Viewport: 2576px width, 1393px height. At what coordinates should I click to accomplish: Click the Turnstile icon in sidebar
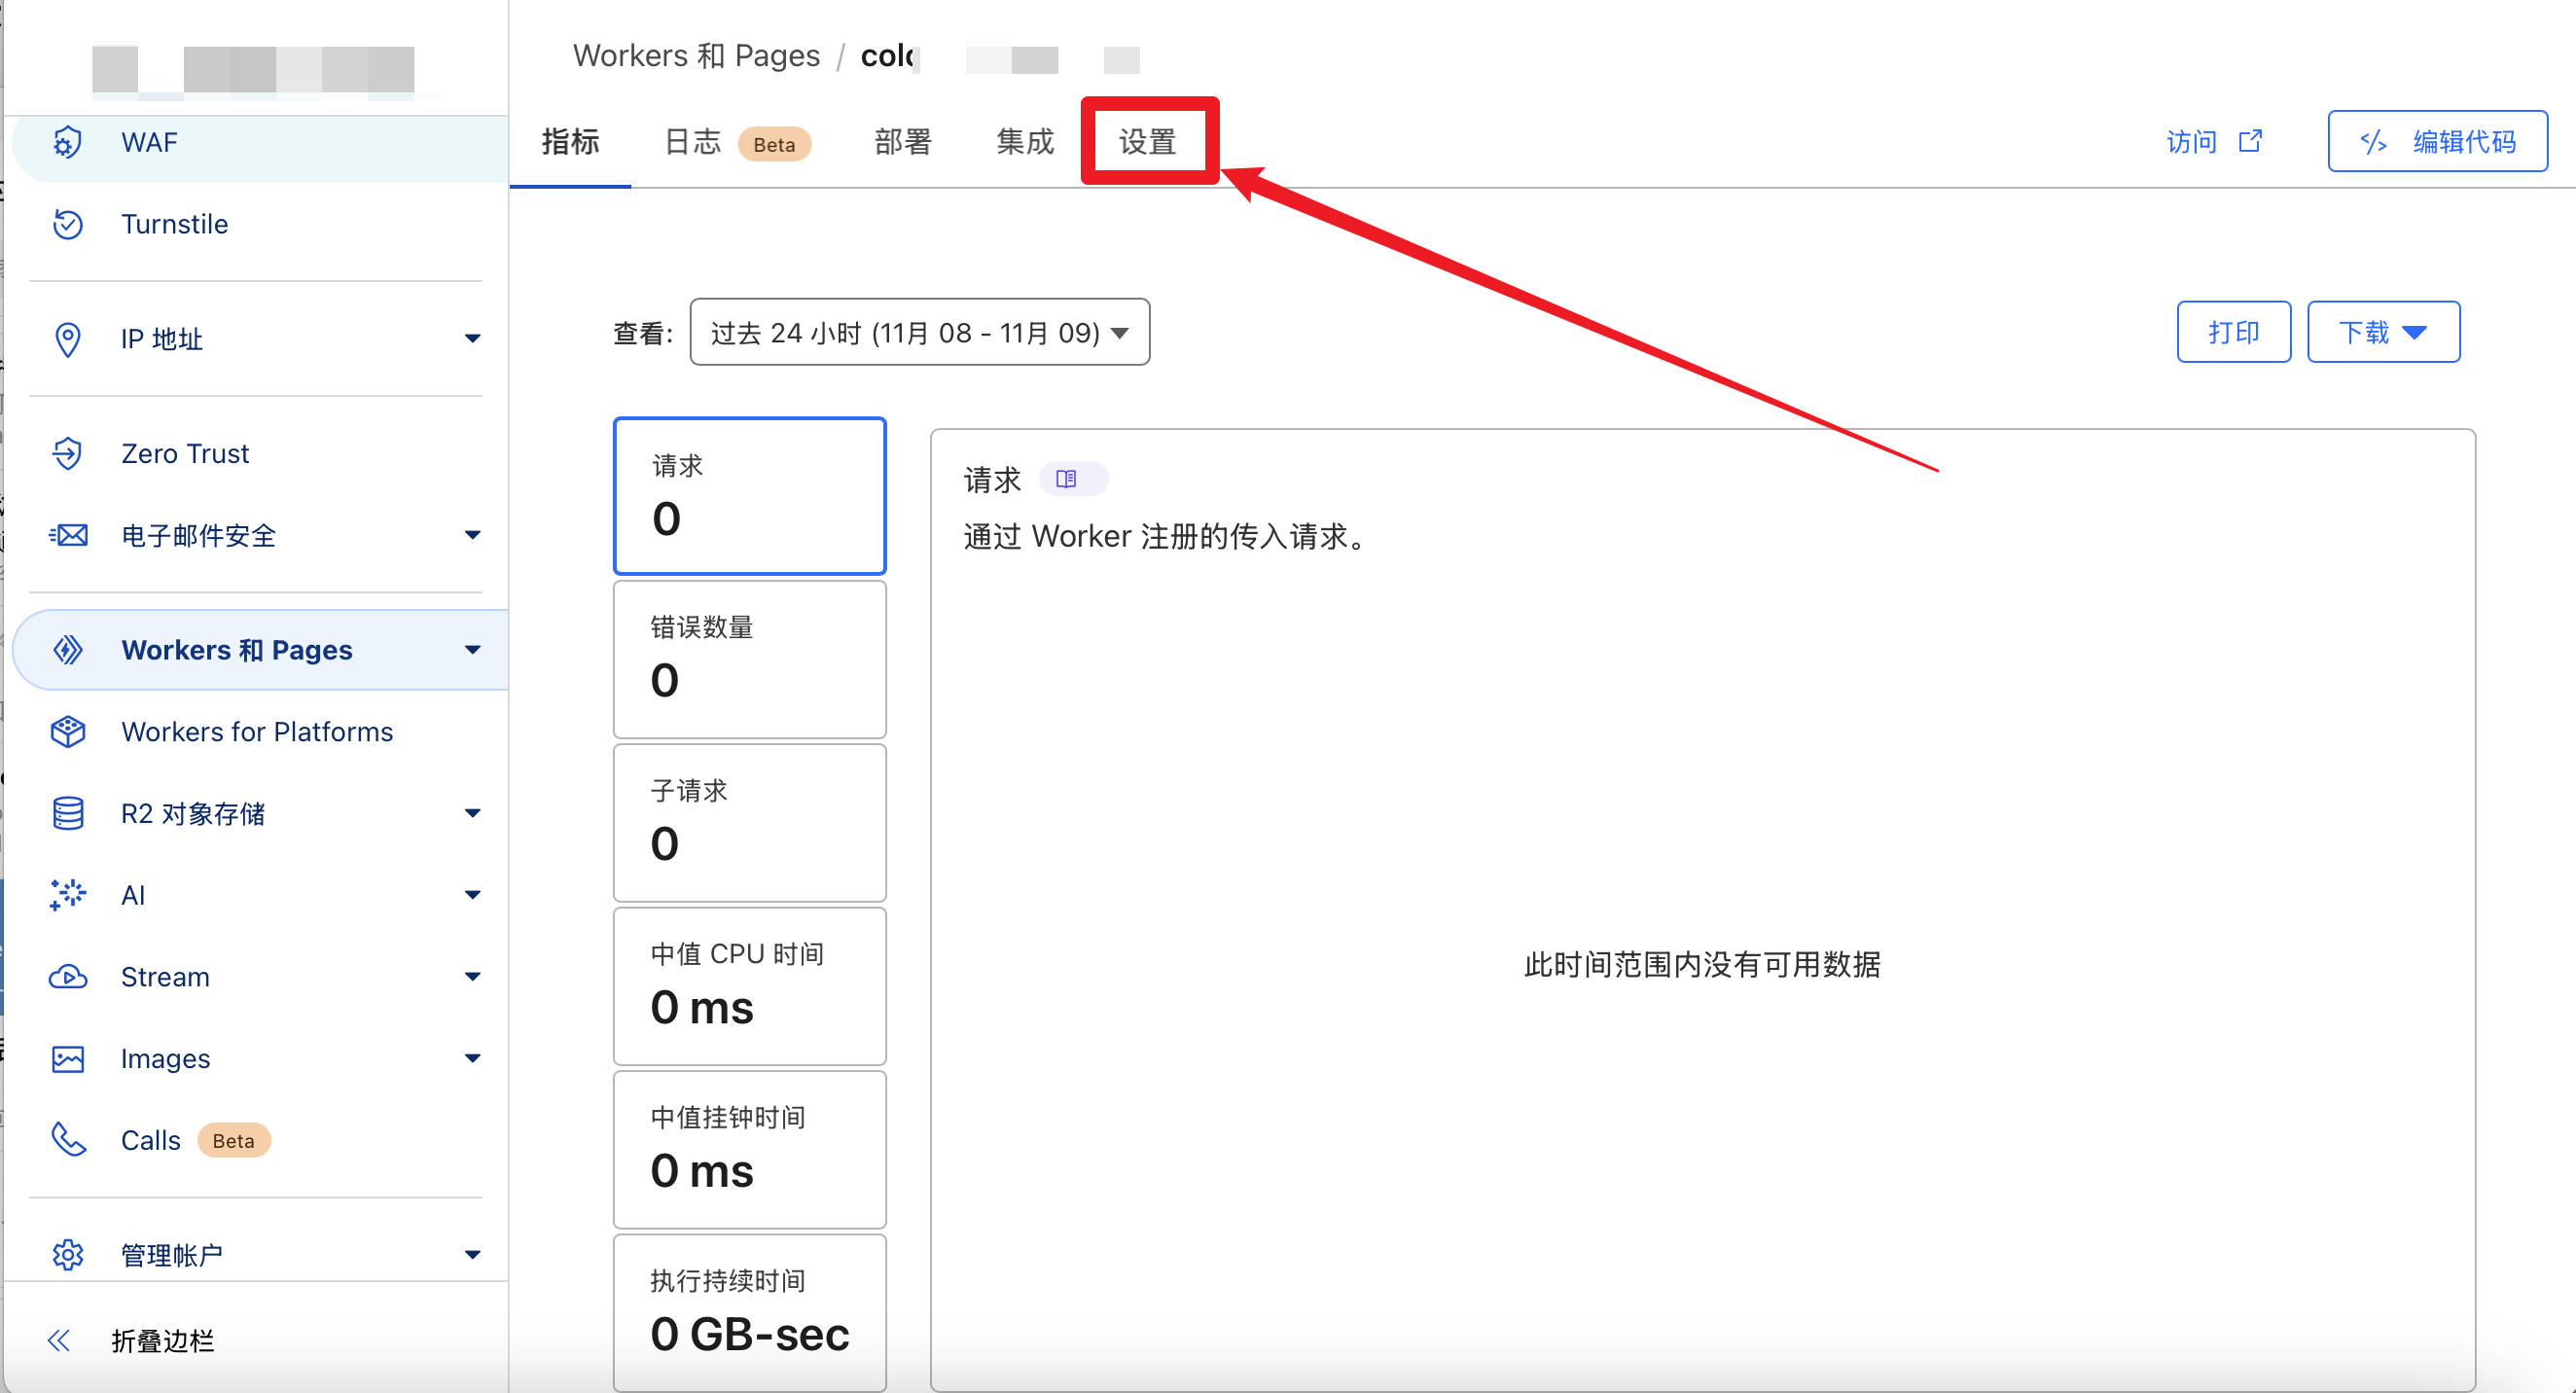(67, 224)
